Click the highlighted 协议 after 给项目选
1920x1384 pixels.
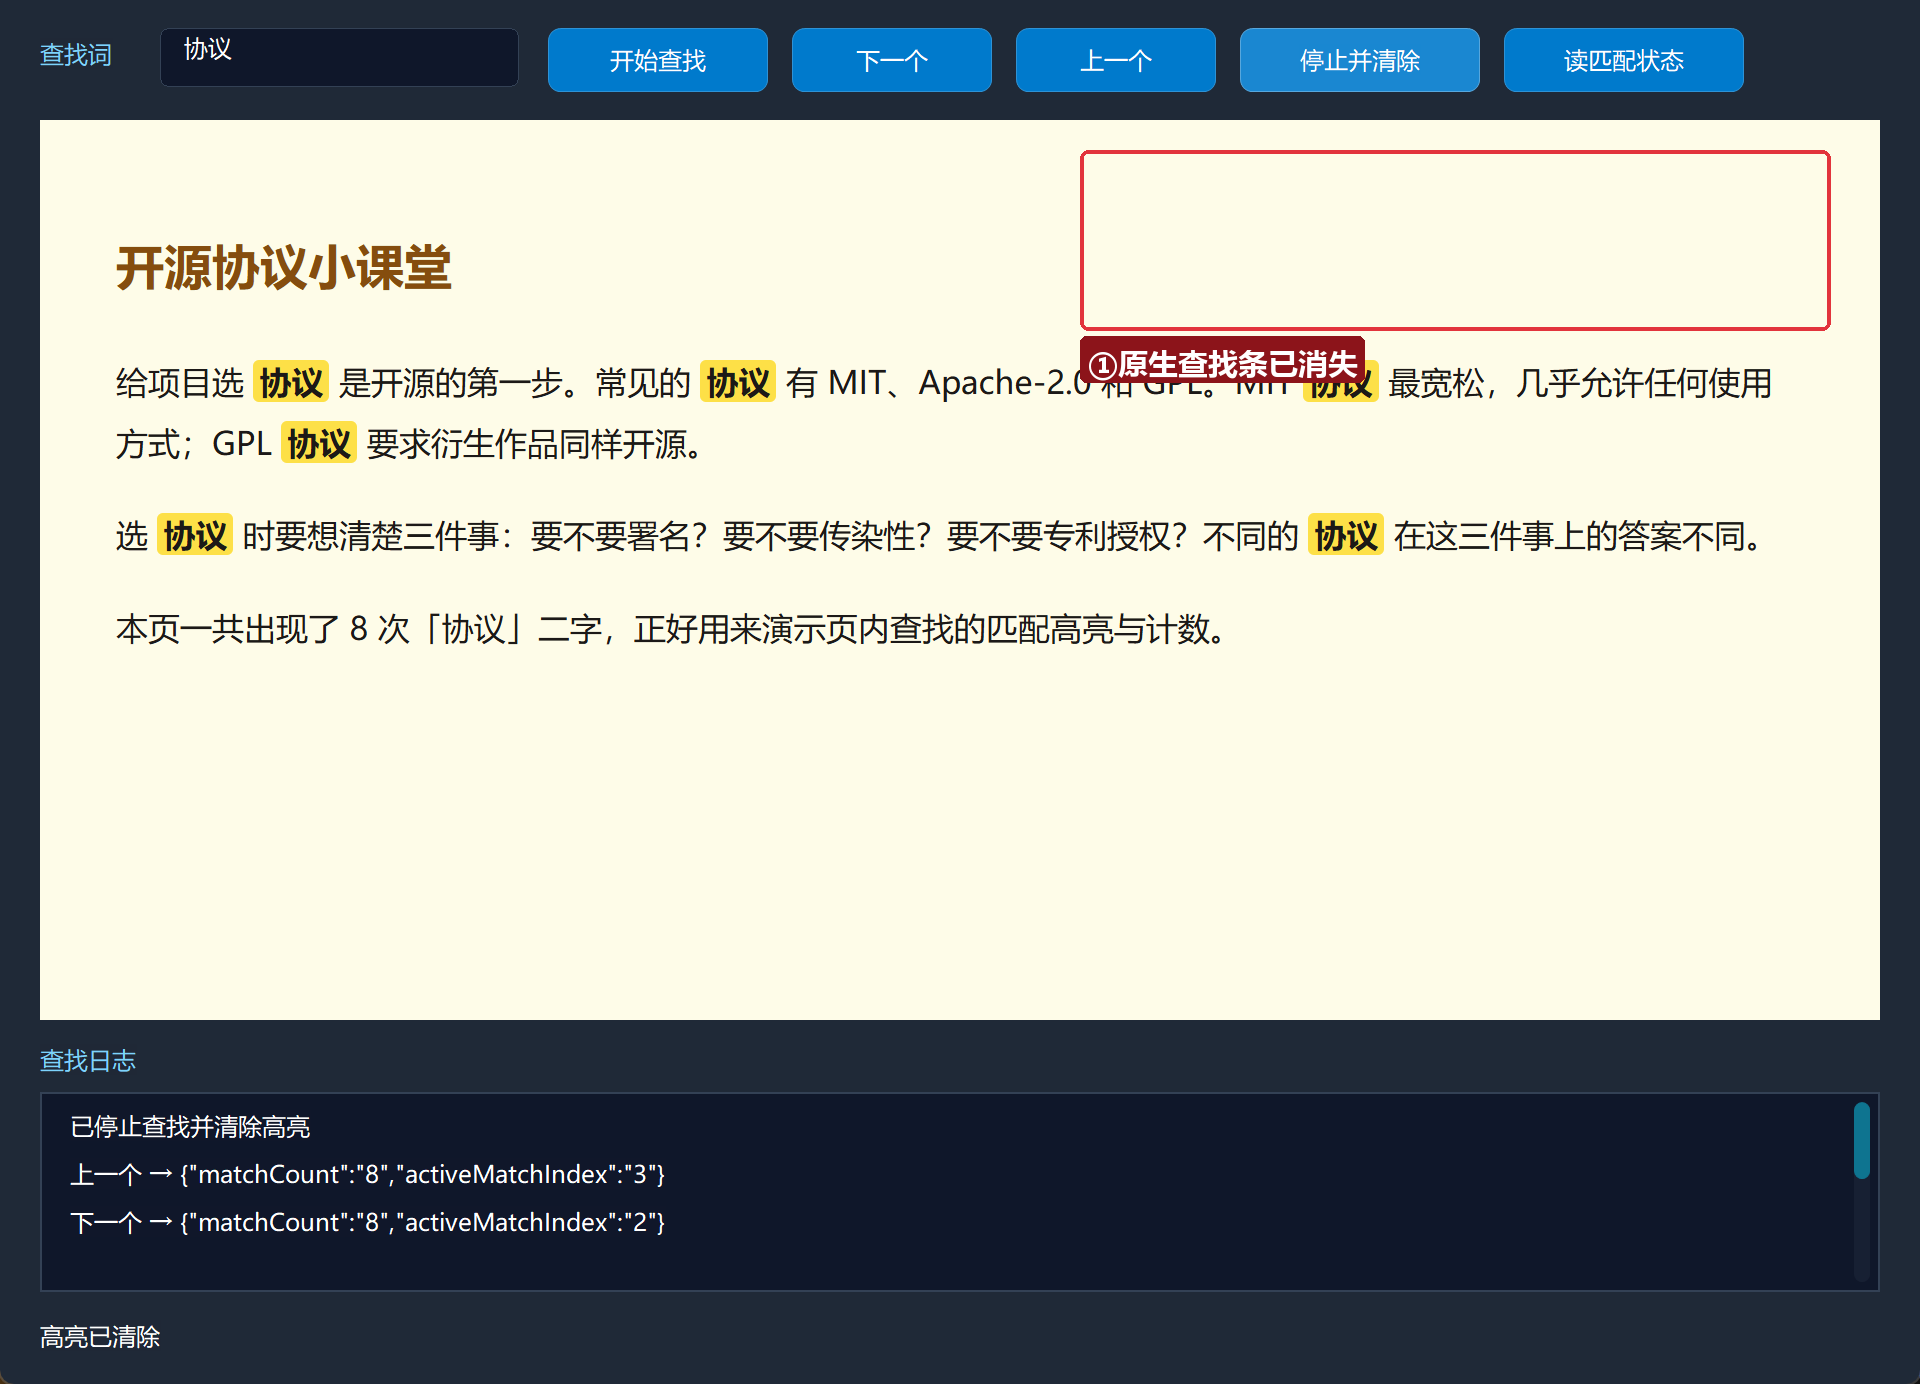[291, 382]
